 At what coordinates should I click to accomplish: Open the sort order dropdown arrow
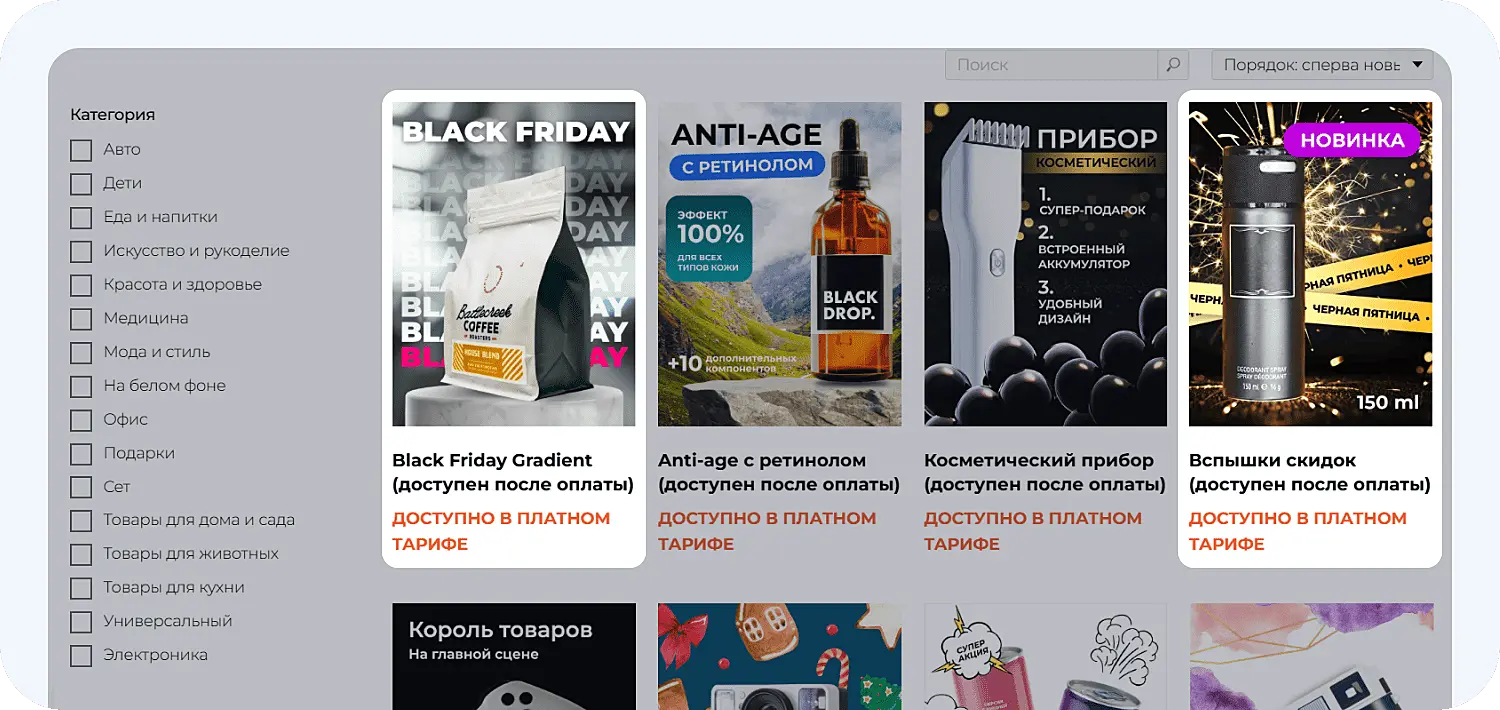tap(1417, 65)
